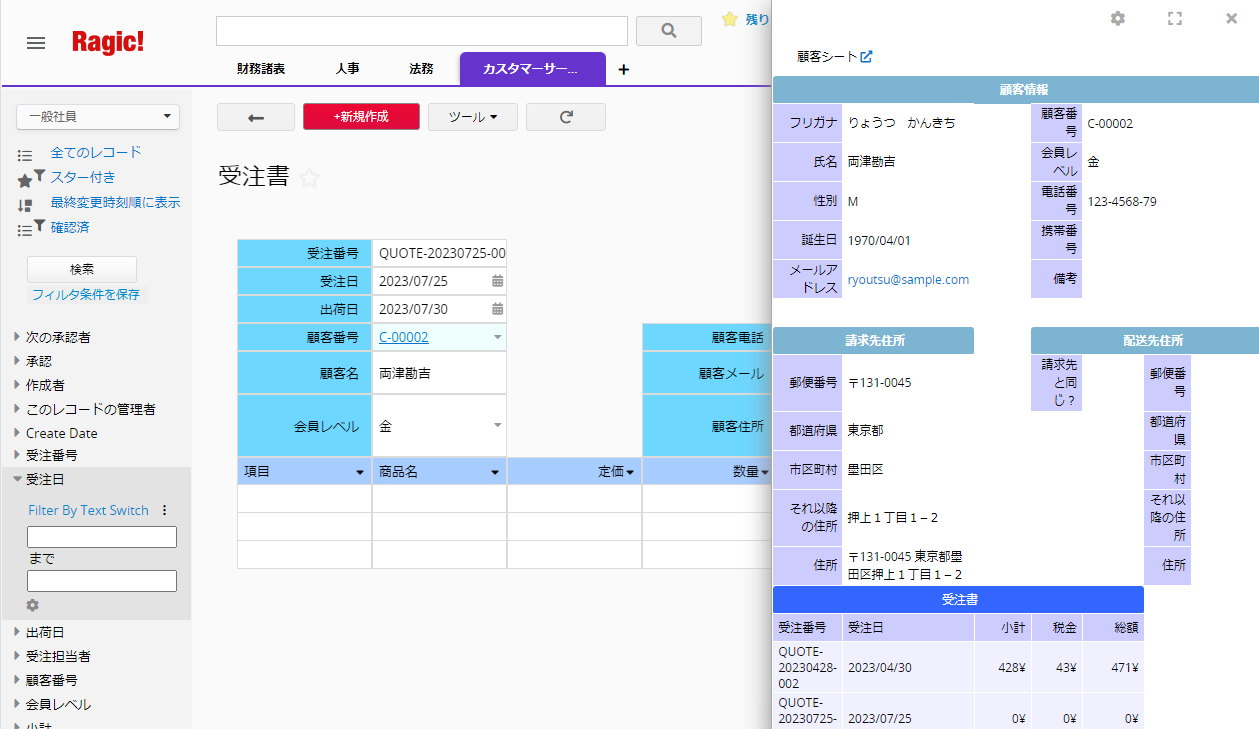The height and width of the screenshot is (729, 1259).
Task: Click the +新規作成 button
Action: [361, 117]
